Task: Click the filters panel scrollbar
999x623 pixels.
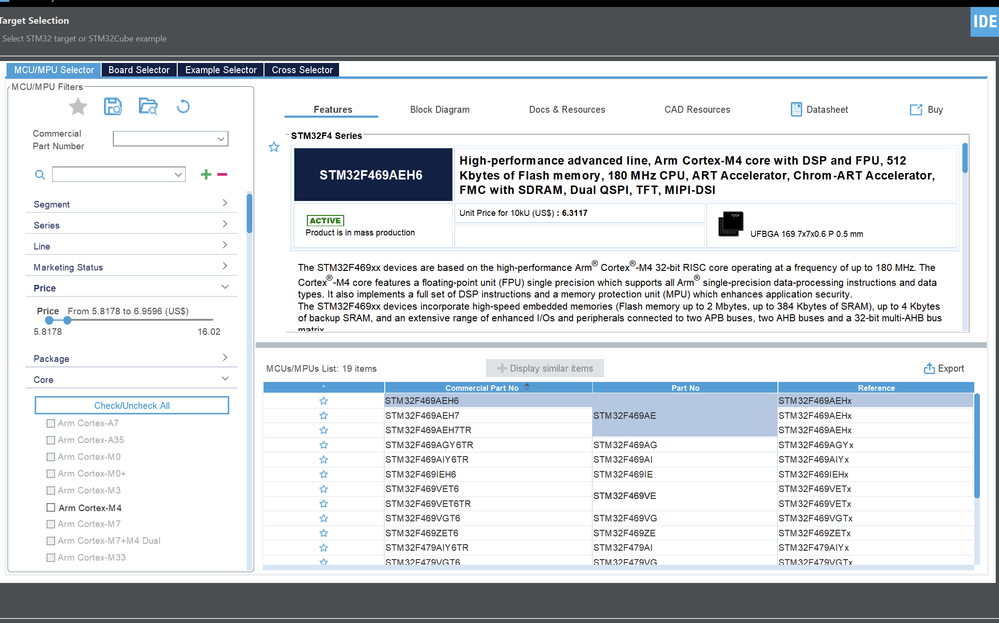Action: click(x=249, y=213)
